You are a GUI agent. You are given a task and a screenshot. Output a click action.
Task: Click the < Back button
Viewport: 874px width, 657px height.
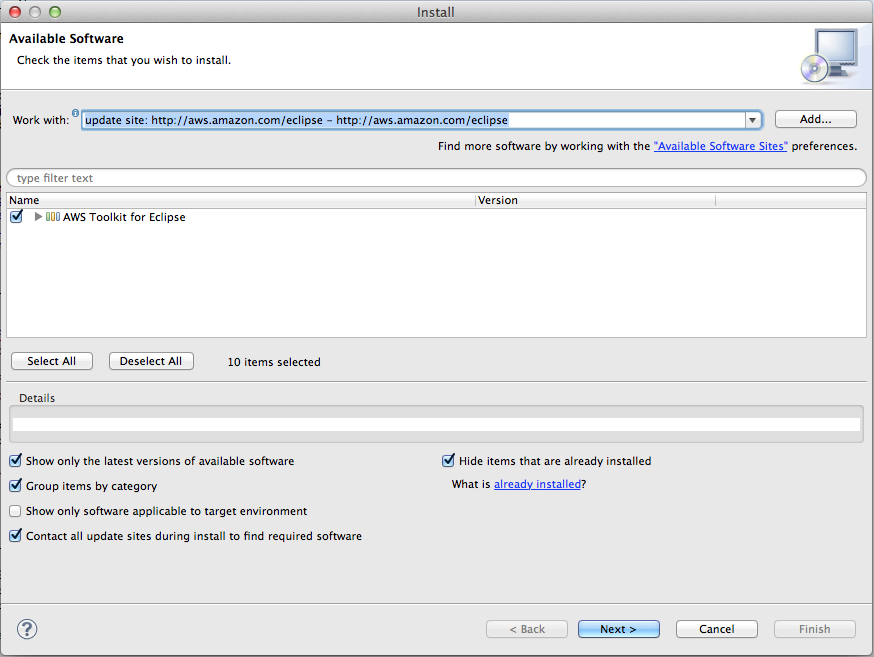527,629
